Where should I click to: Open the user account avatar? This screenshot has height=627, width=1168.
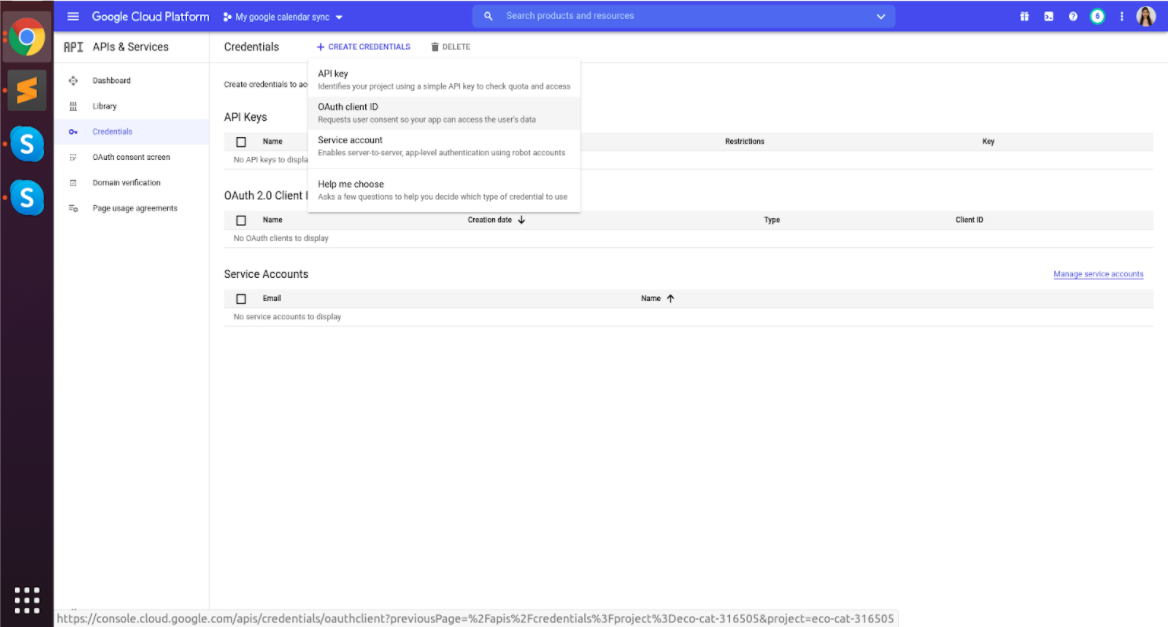pos(1146,16)
